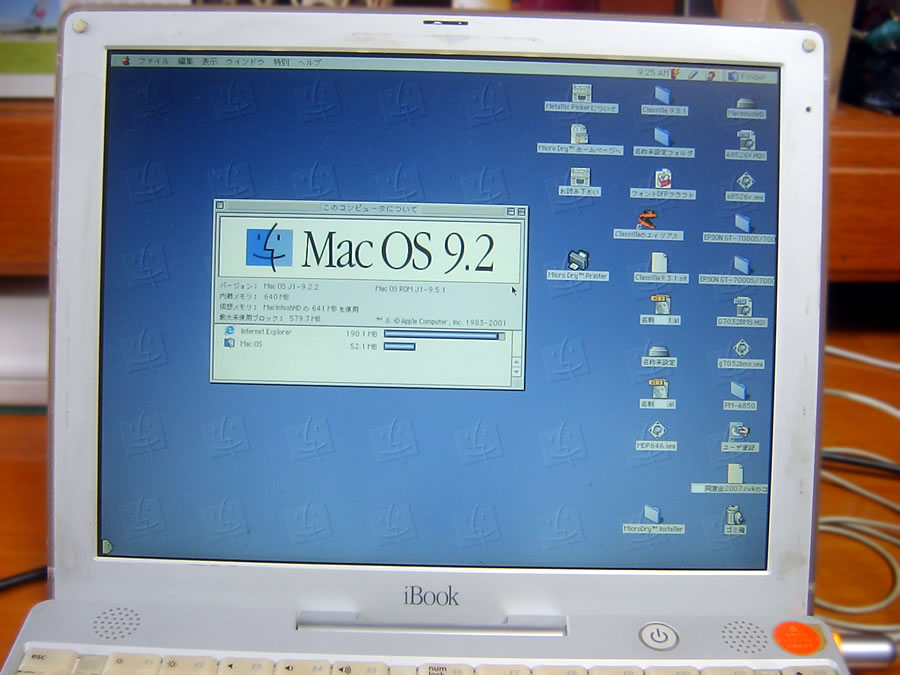Open the ウインドウ menu
This screenshot has width=900, height=675.
coord(245,61)
